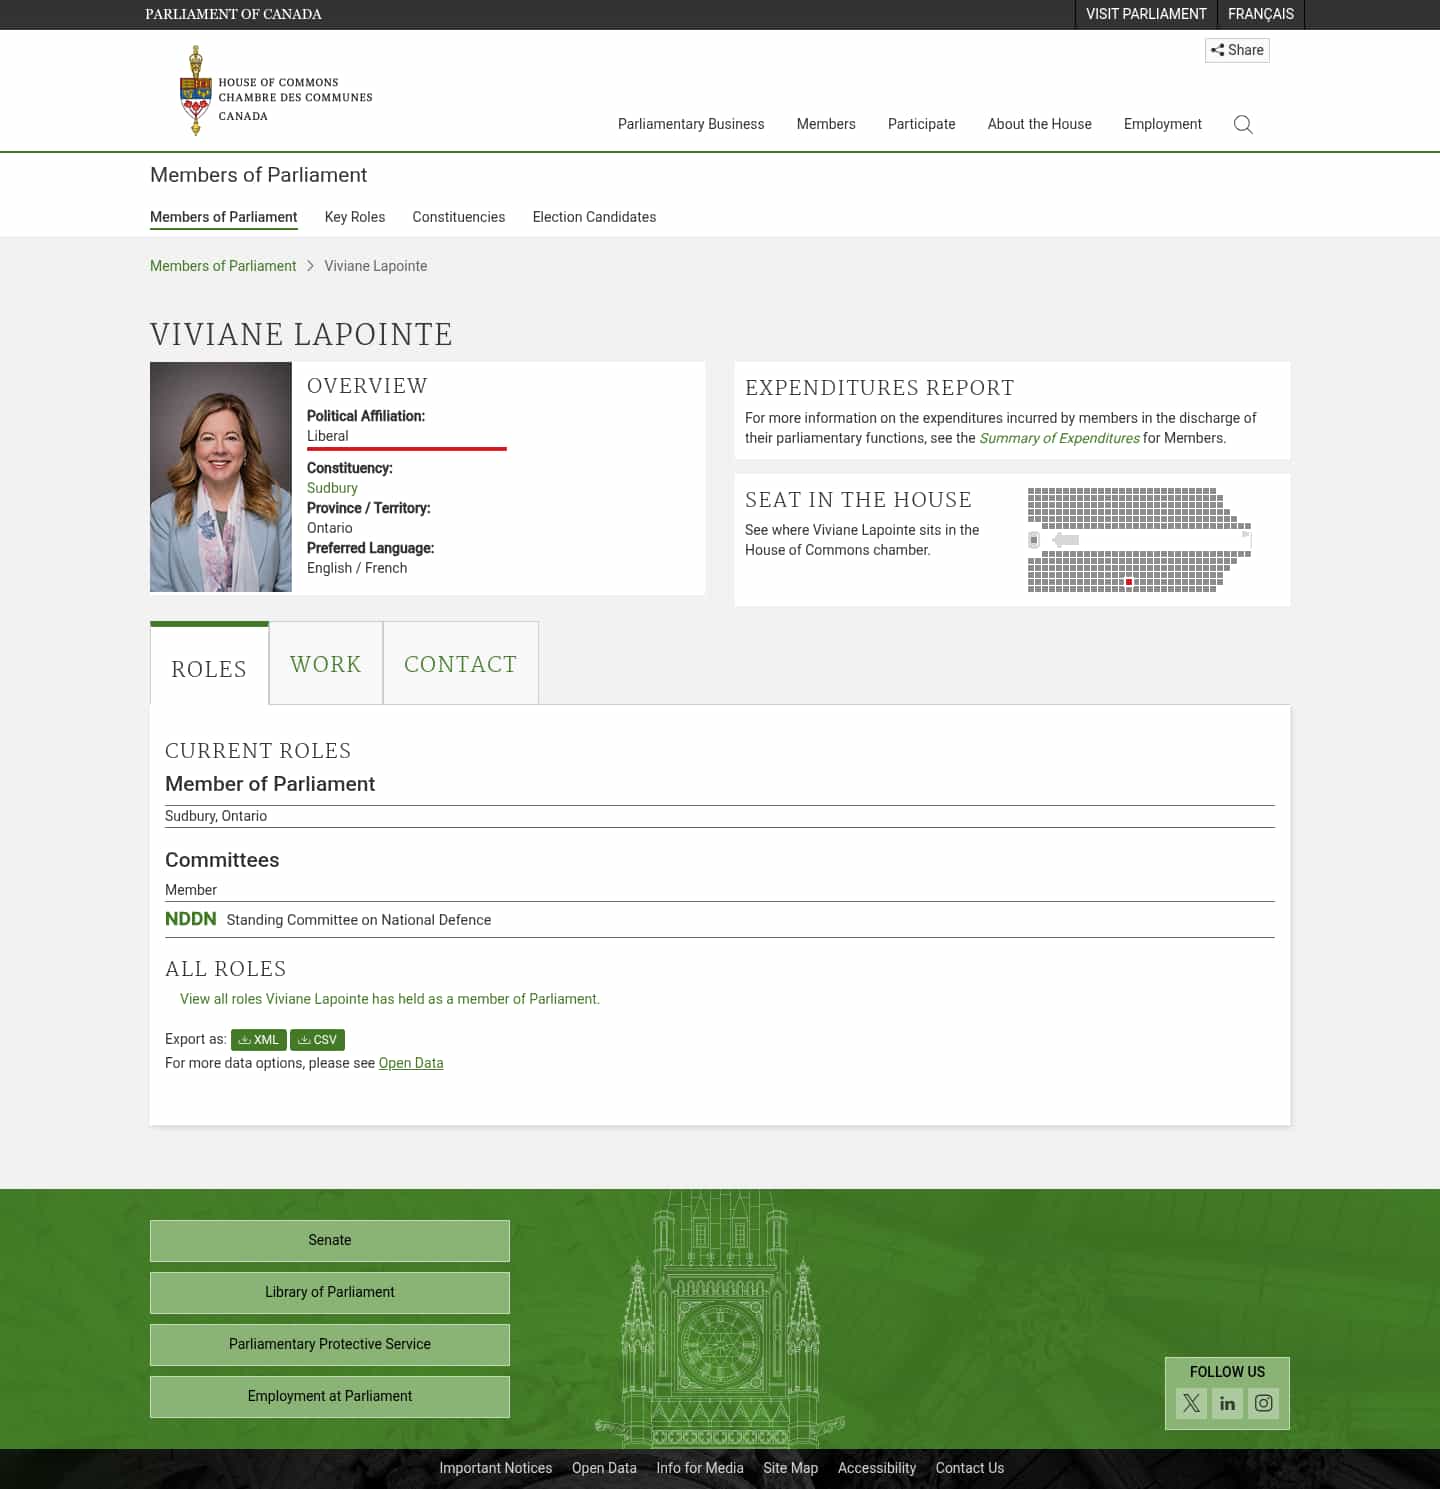Open the X (Twitter) social icon
Screen dimensions: 1440x1489
pos(1191,1403)
